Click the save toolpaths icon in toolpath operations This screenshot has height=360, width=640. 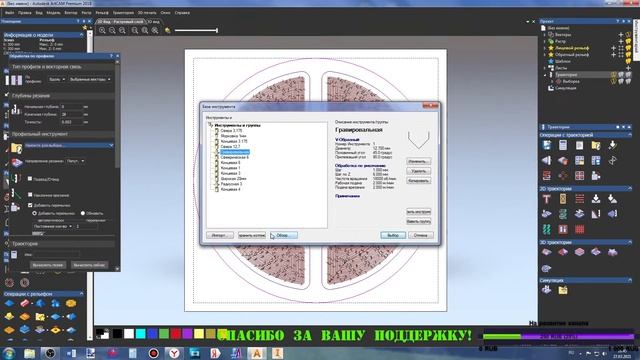(547, 145)
